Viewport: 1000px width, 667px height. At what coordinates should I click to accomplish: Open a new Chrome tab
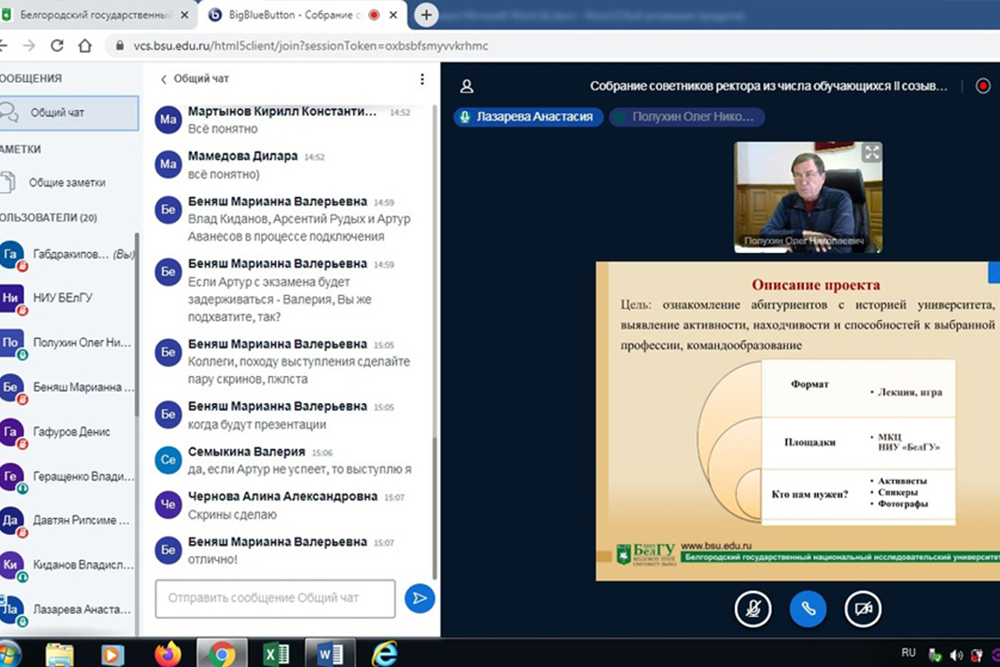coord(427,15)
